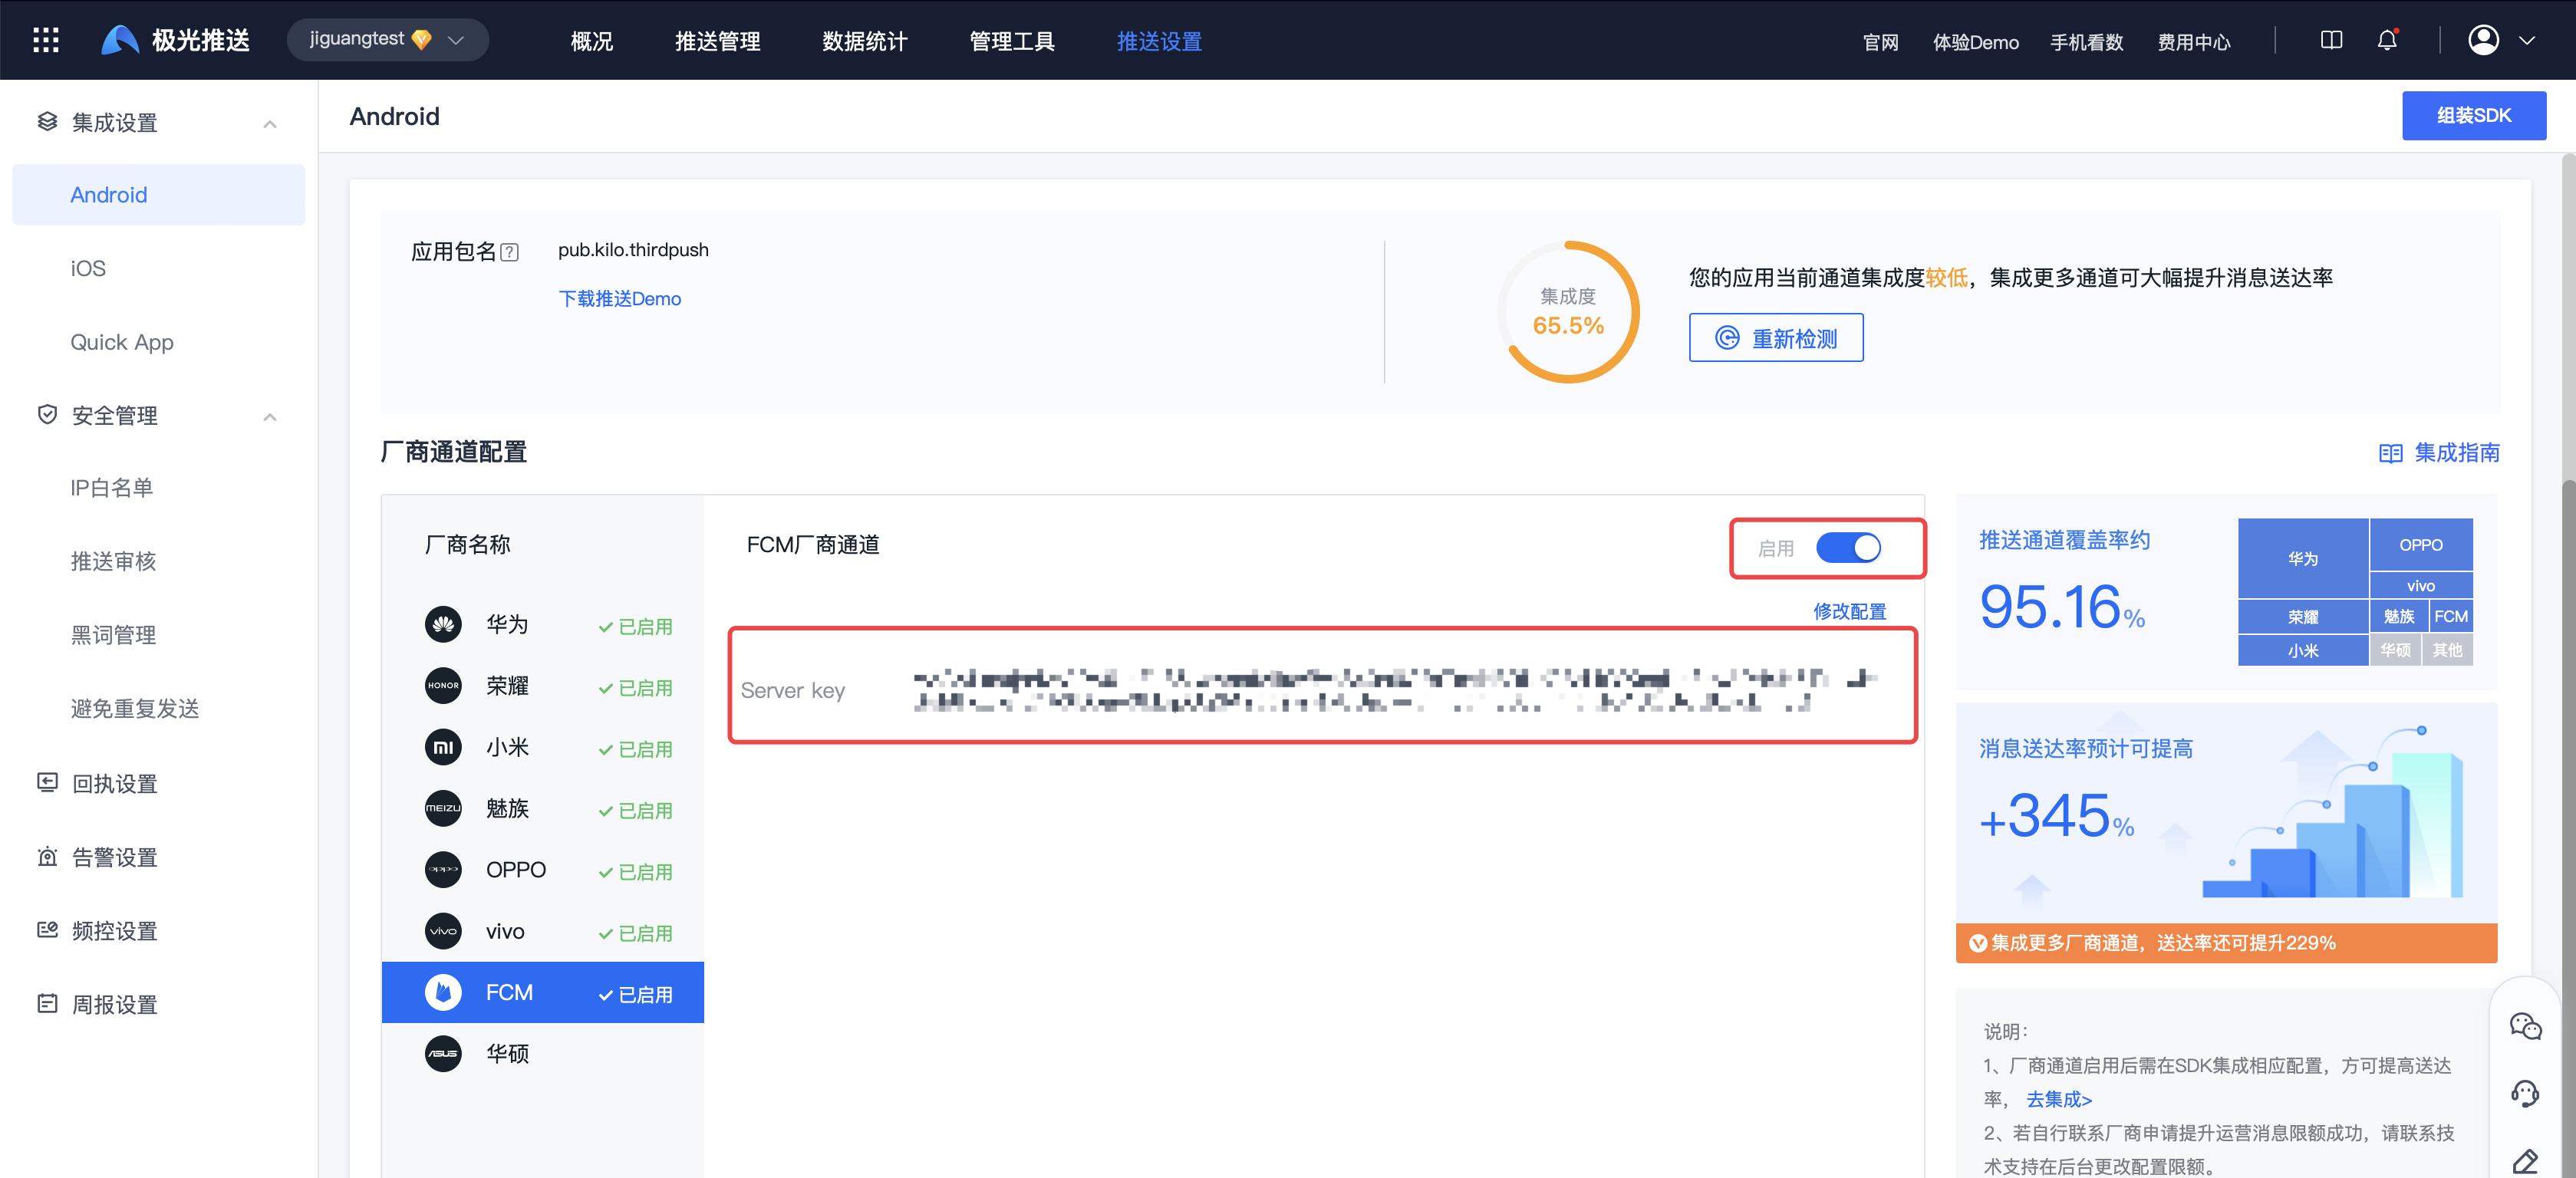
Task: Click the OPPO vendor logo icon
Action: pos(443,870)
